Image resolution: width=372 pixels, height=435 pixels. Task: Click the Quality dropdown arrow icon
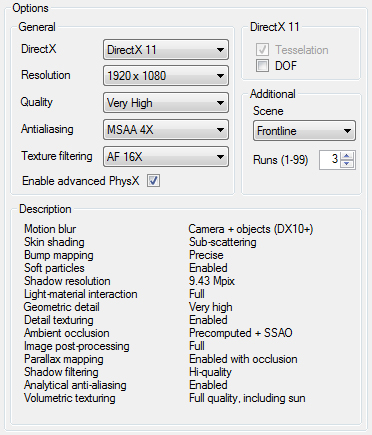[x=220, y=103]
